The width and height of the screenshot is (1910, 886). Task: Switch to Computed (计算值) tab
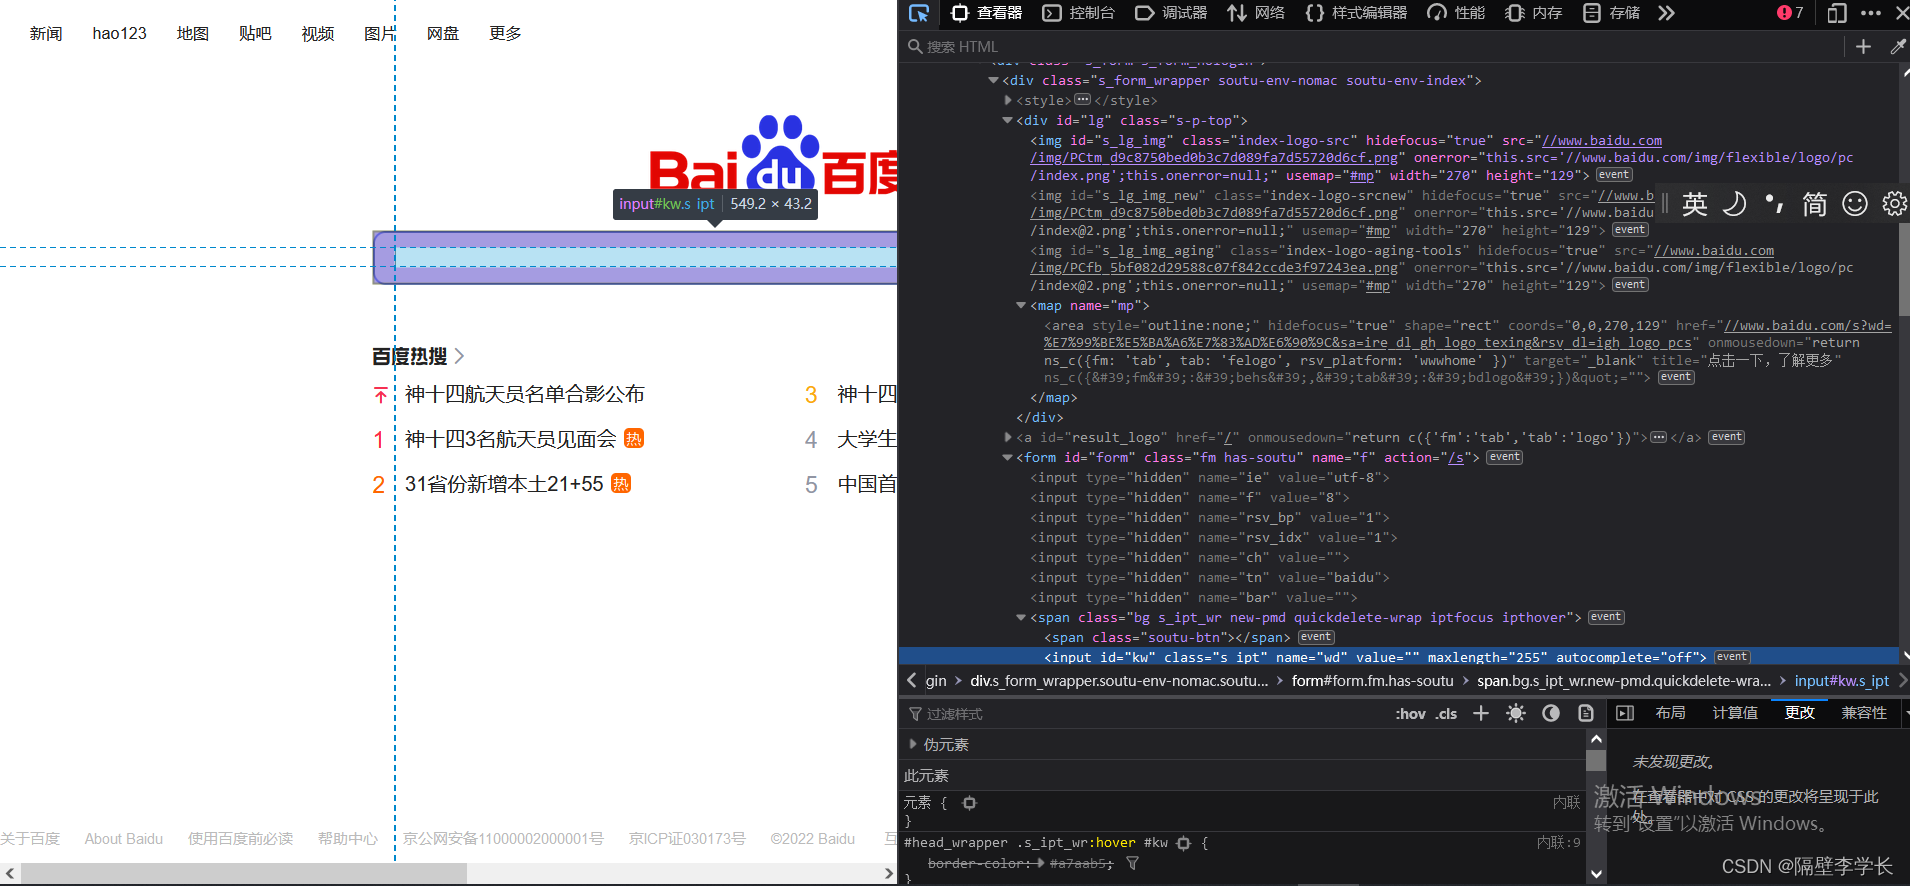(1735, 713)
